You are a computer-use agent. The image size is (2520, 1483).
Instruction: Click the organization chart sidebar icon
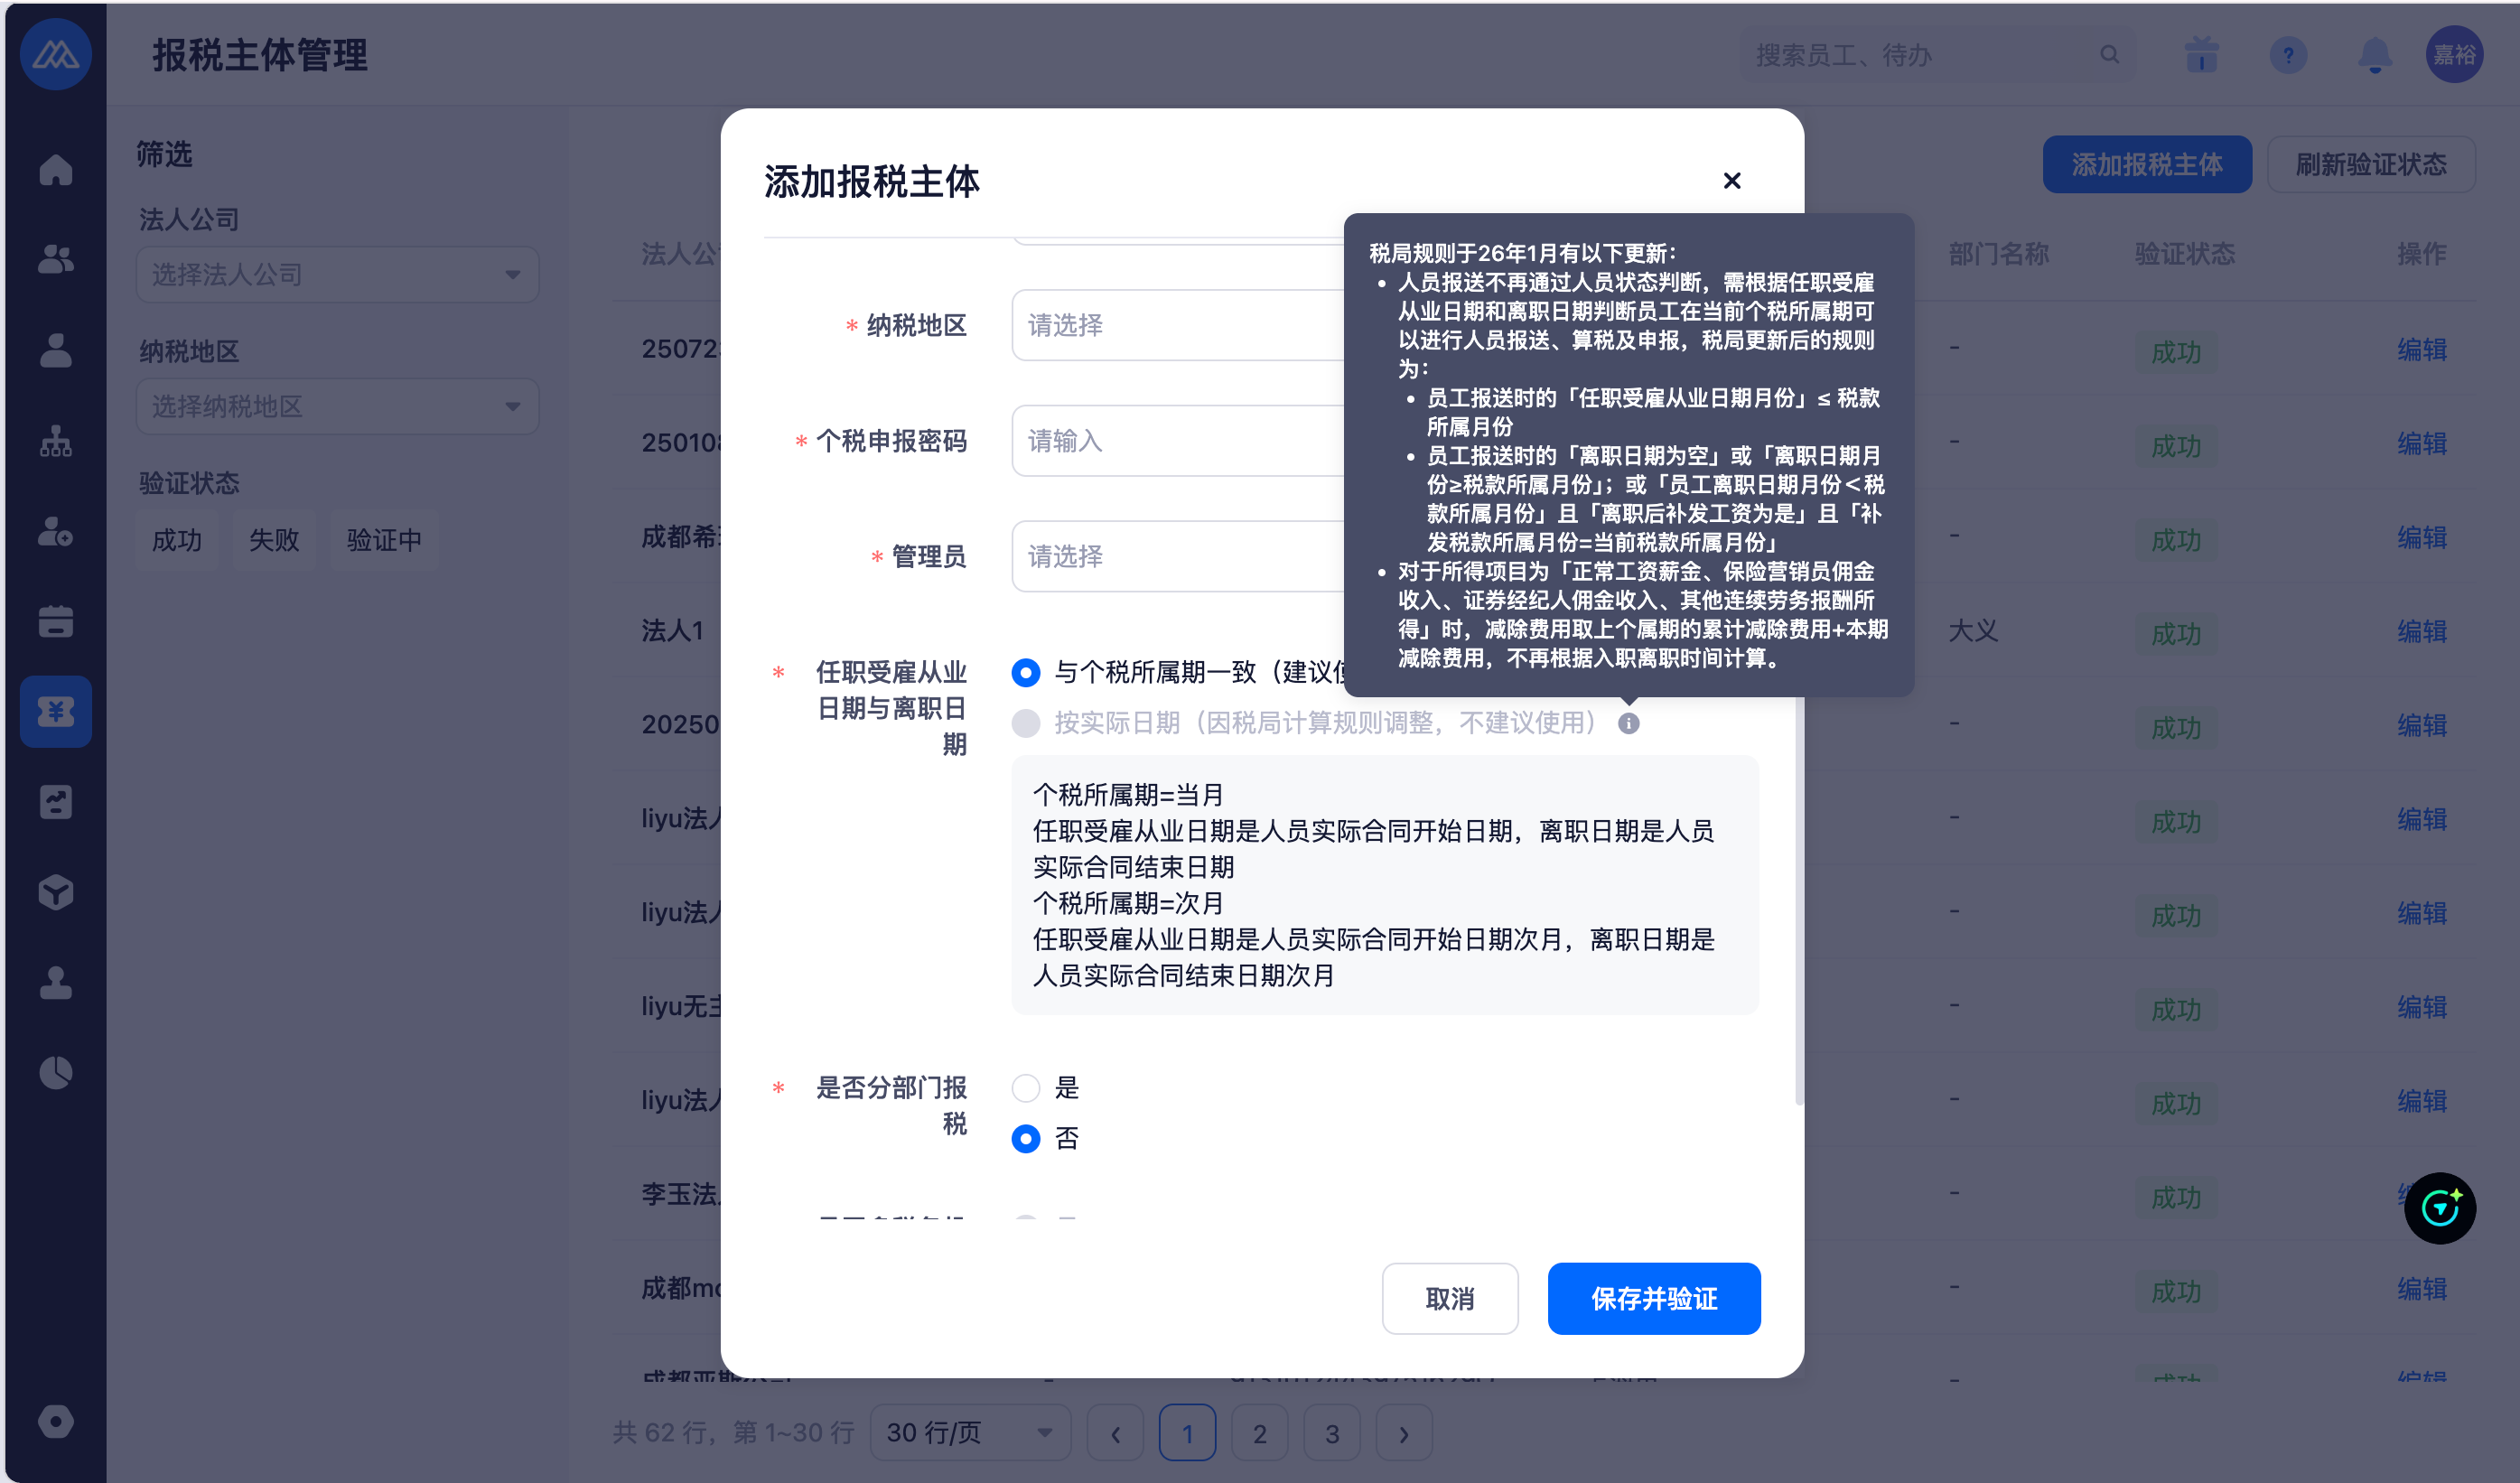[56, 440]
